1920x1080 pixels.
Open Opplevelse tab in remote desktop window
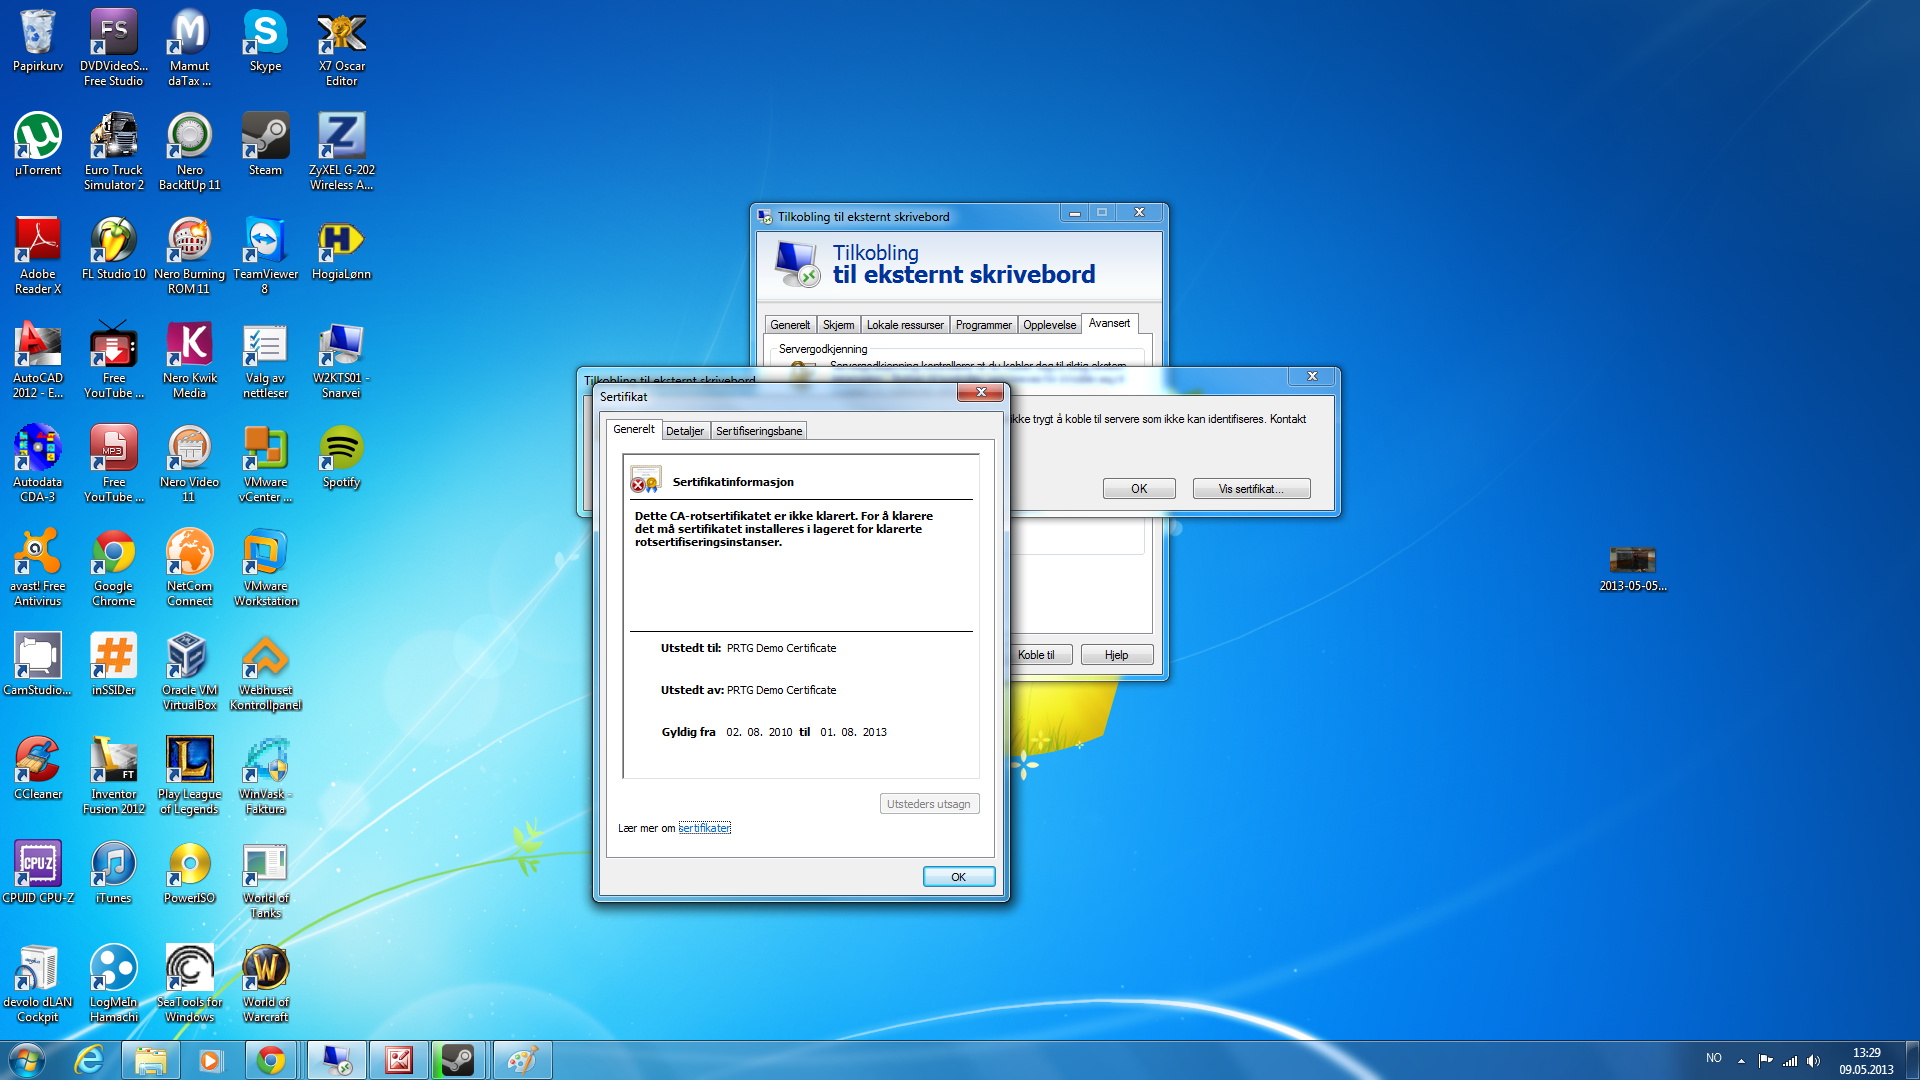click(1050, 325)
